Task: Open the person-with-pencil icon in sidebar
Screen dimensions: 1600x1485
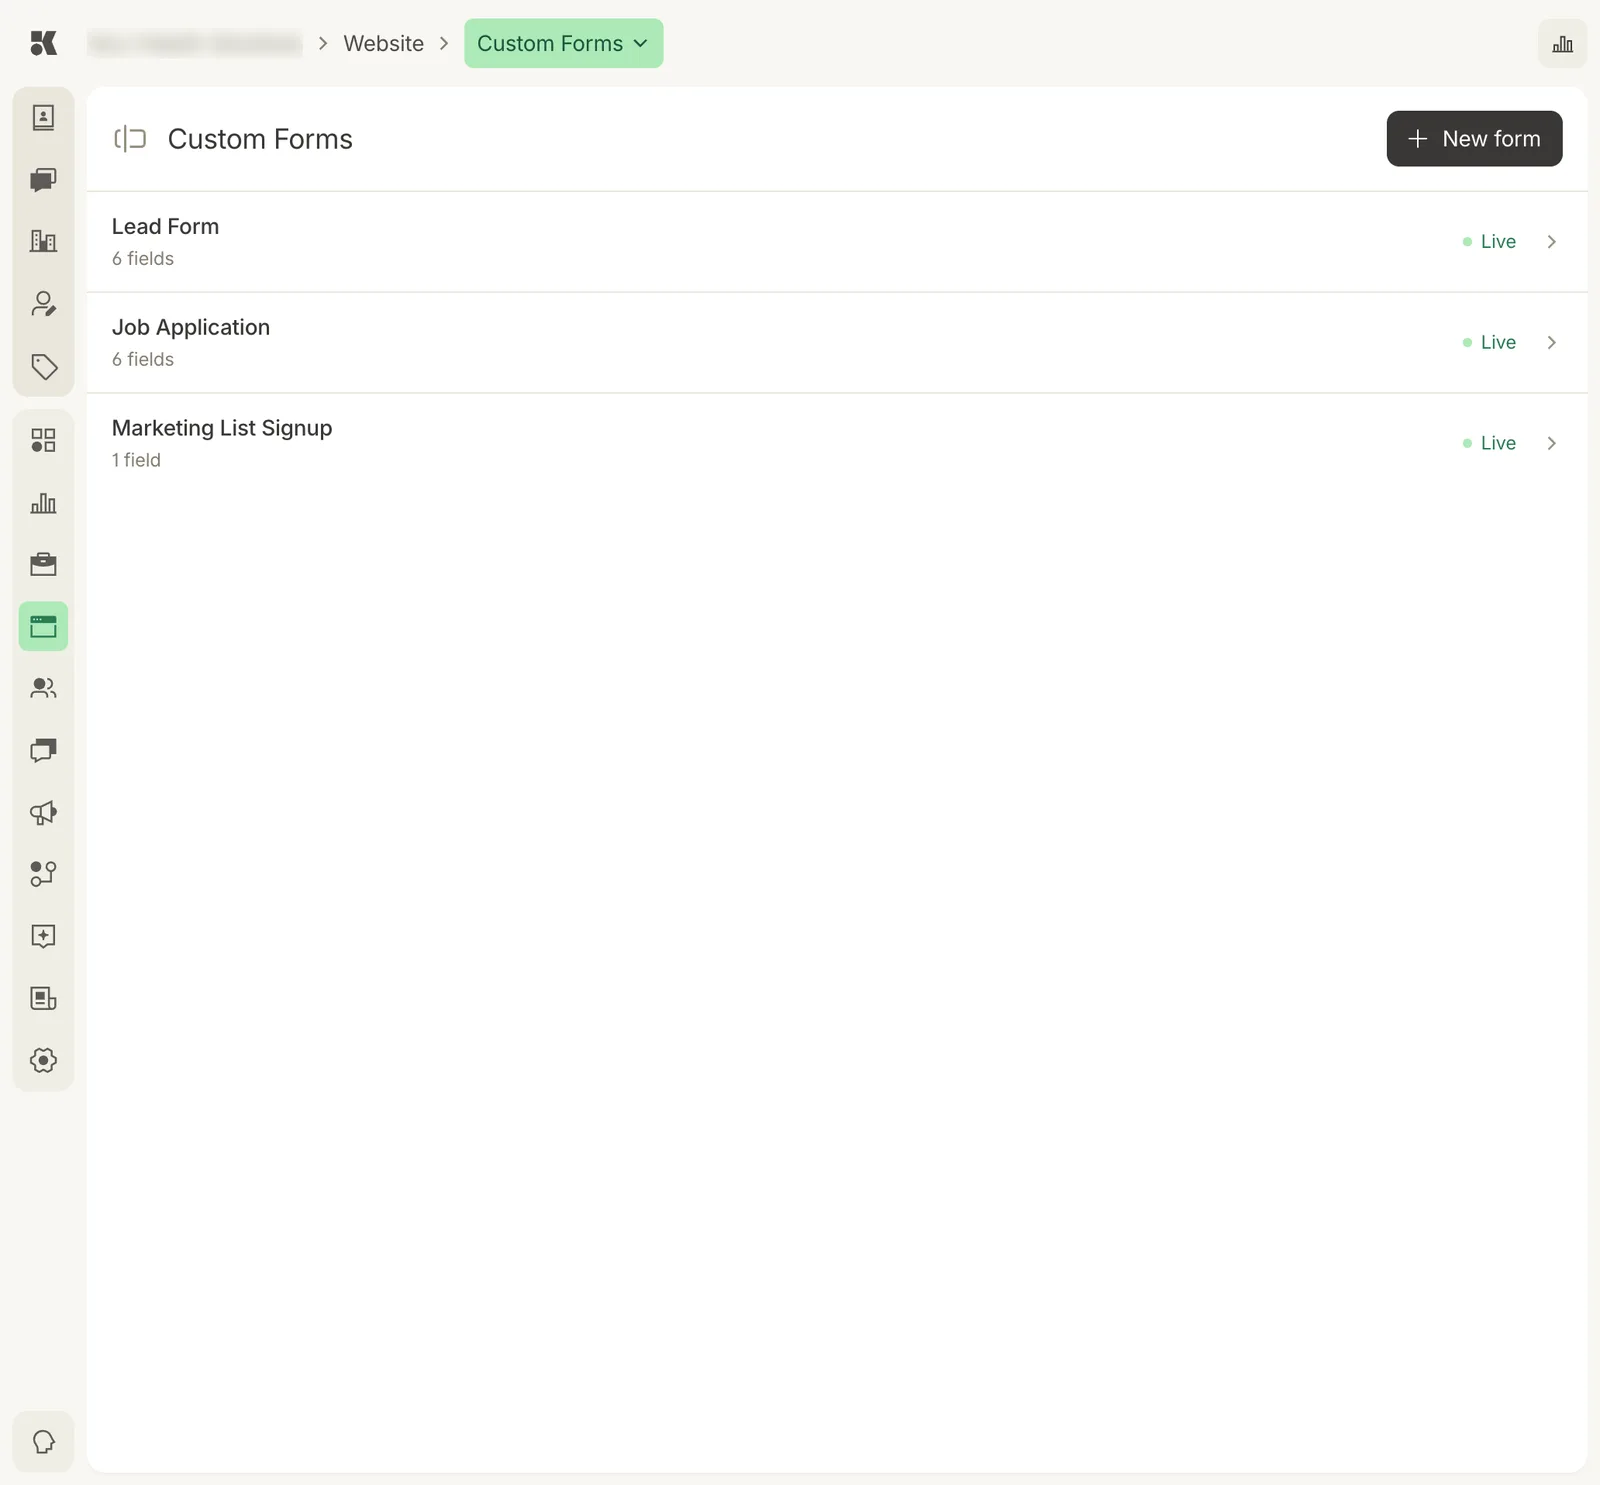Action: 43,304
